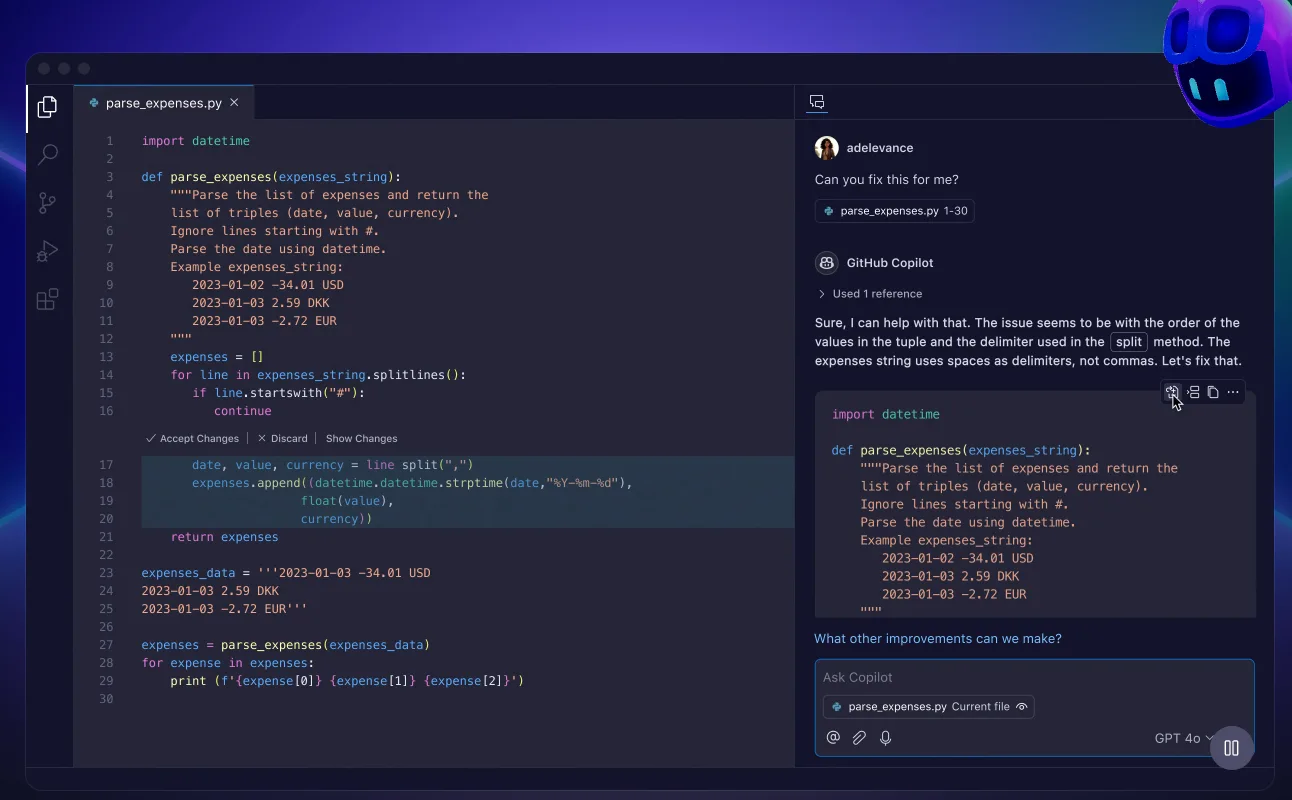The height and width of the screenshot is (800, 1292).
Task: Open the GPT 4o model picker
Action: [x=1184, y=738]
